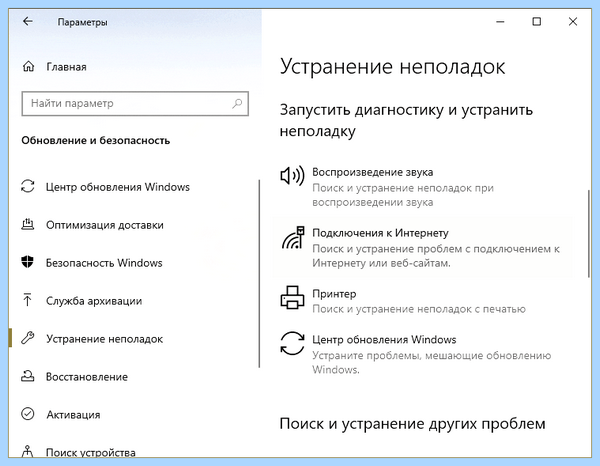600x466 pixels.
Task: Click the printer icon
Action: pos(292,297)
